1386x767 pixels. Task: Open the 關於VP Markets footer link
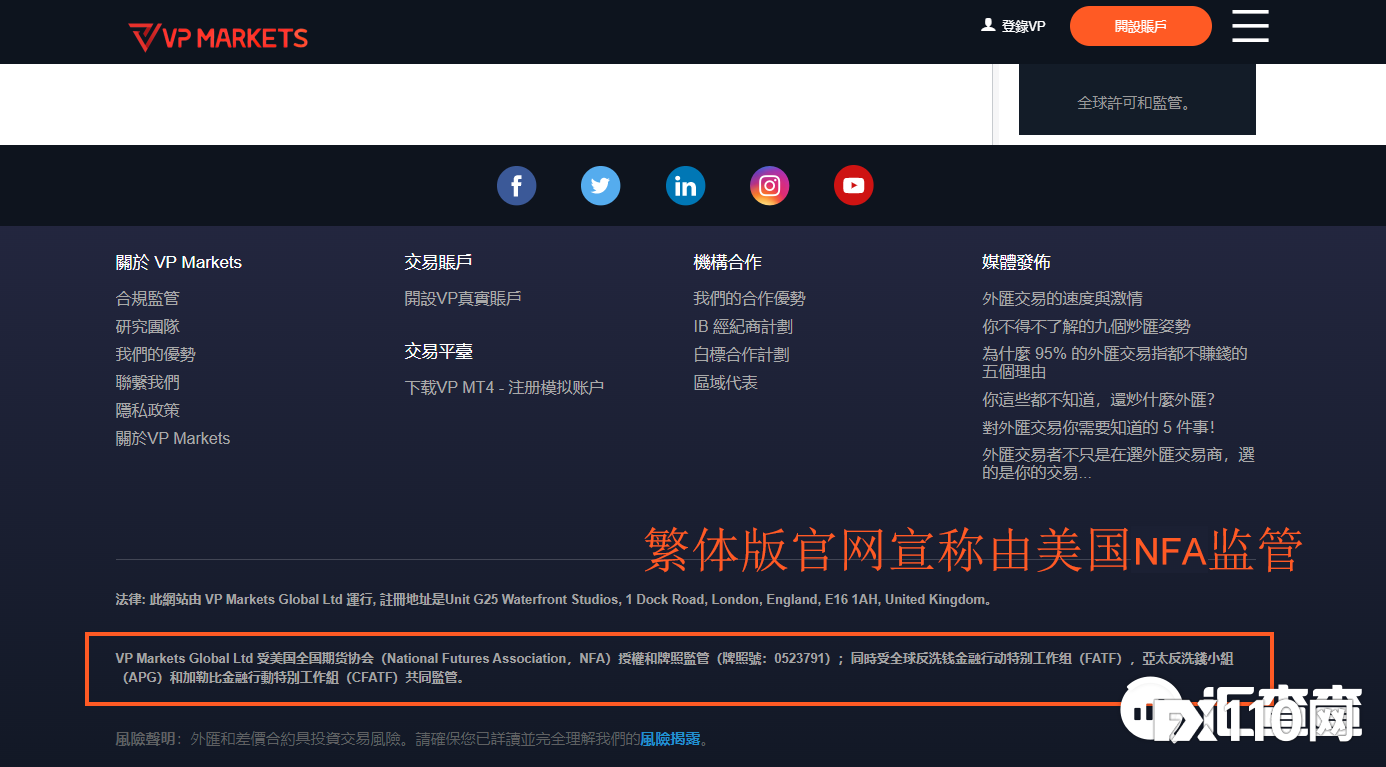(x=173, y=438)
